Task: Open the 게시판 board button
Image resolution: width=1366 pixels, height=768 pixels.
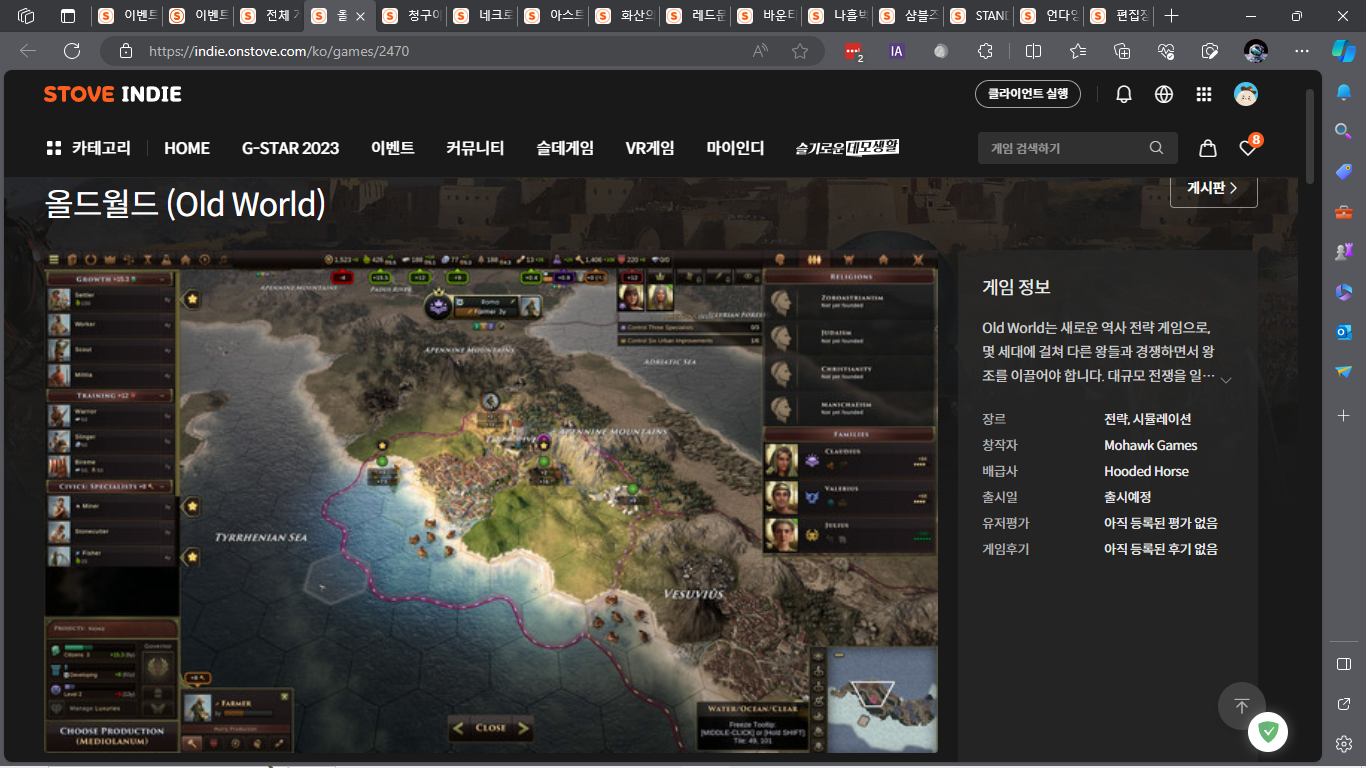Action: 1213,188
